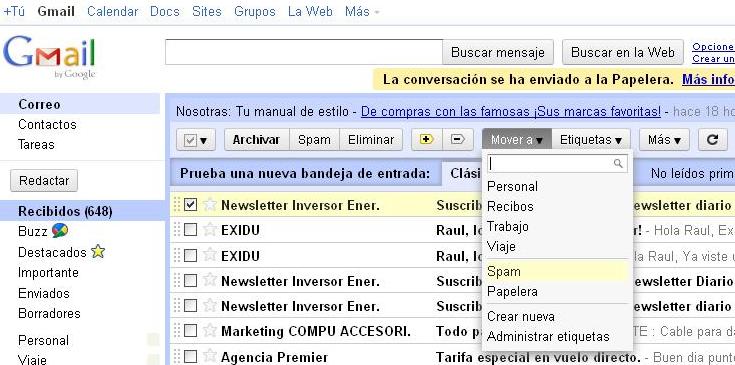Check the Marketing COMPU ACCESORI. email checkbox

[x=190, y=331]
